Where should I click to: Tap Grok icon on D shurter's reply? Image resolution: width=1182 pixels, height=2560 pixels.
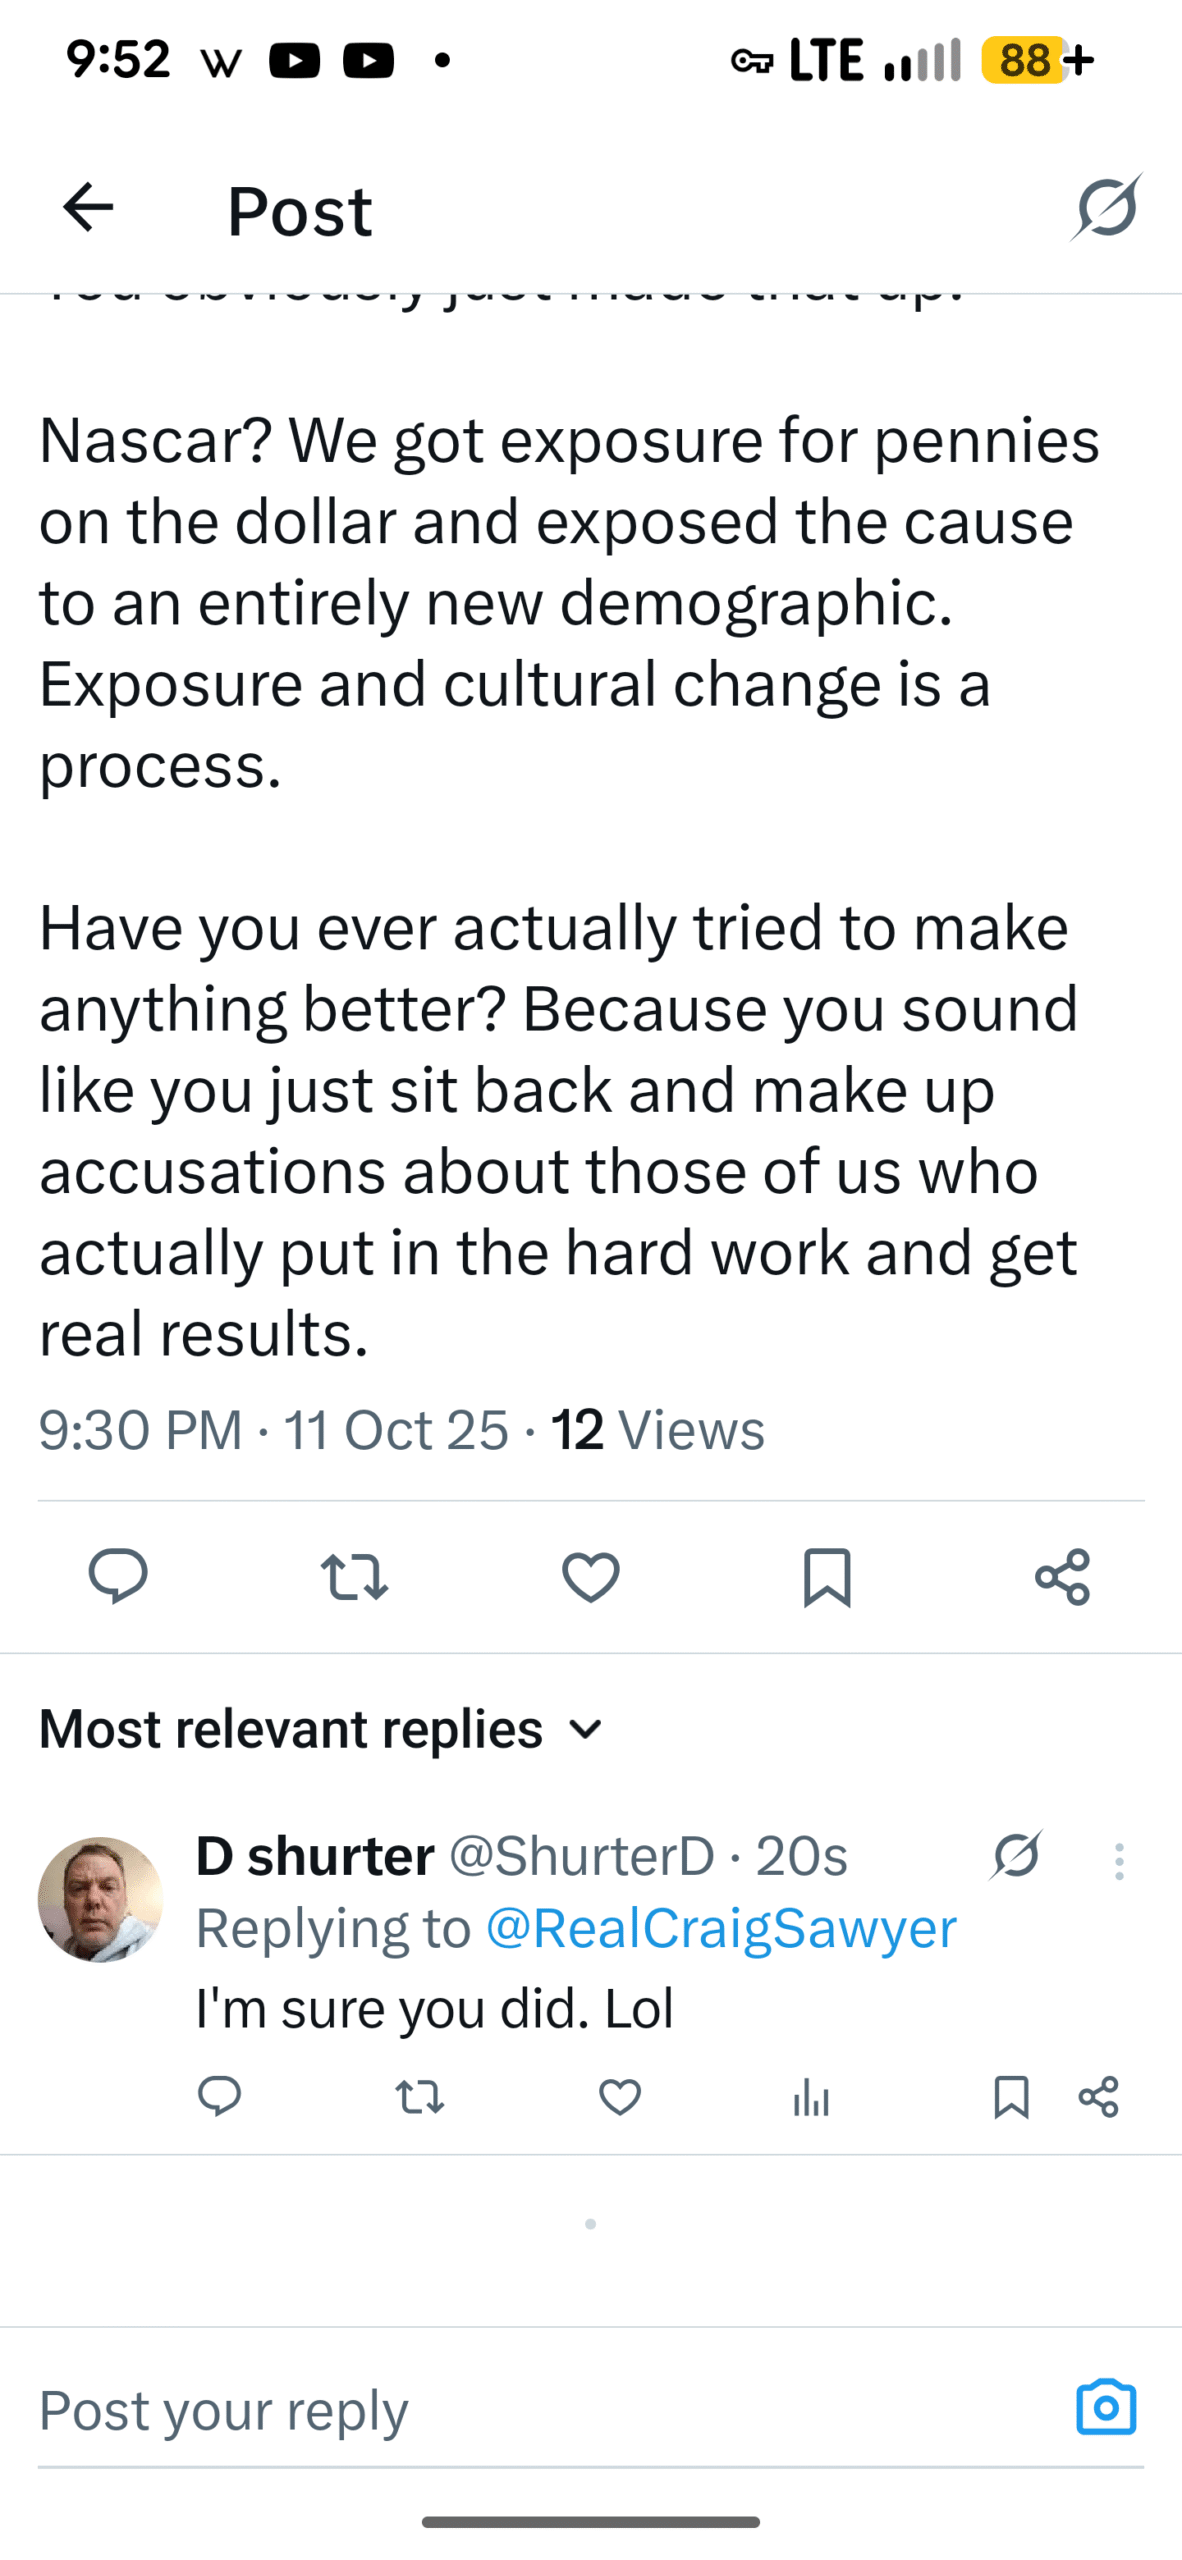tap(1017, 1858)
